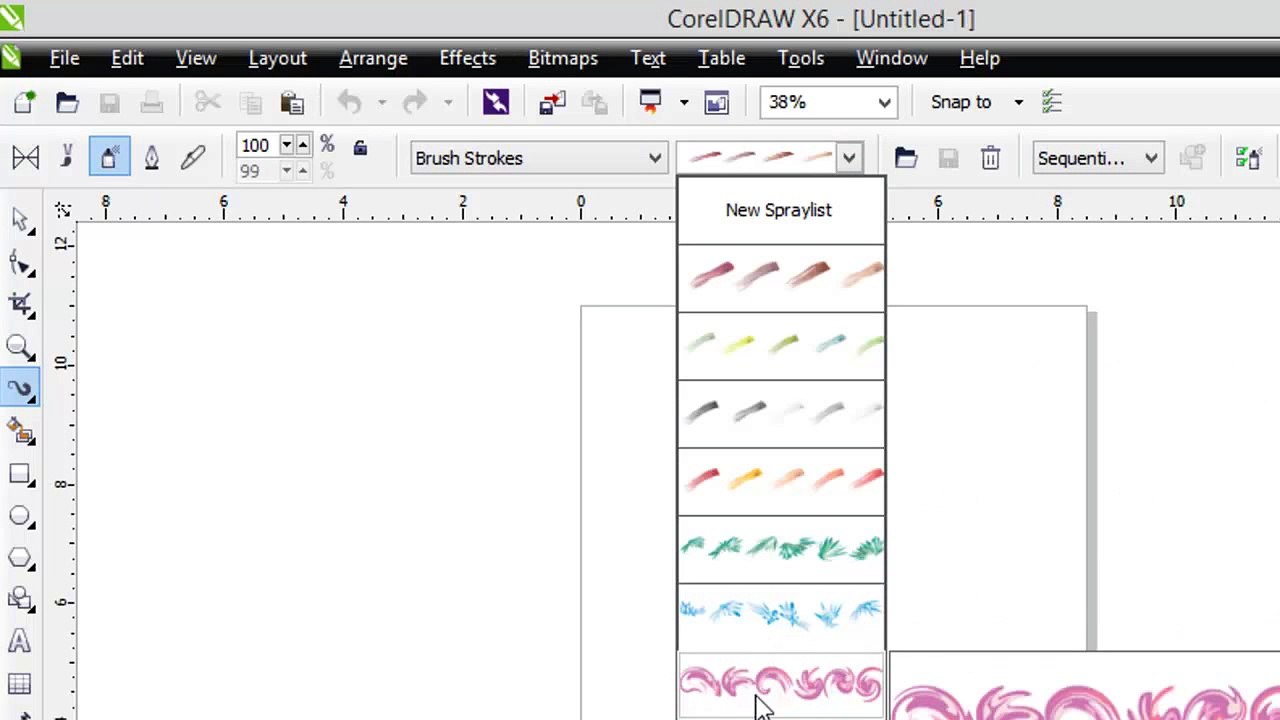Select the Shape tool
Image resolution: width=1280 pixels, height=720 pixels.
[20, 263]
